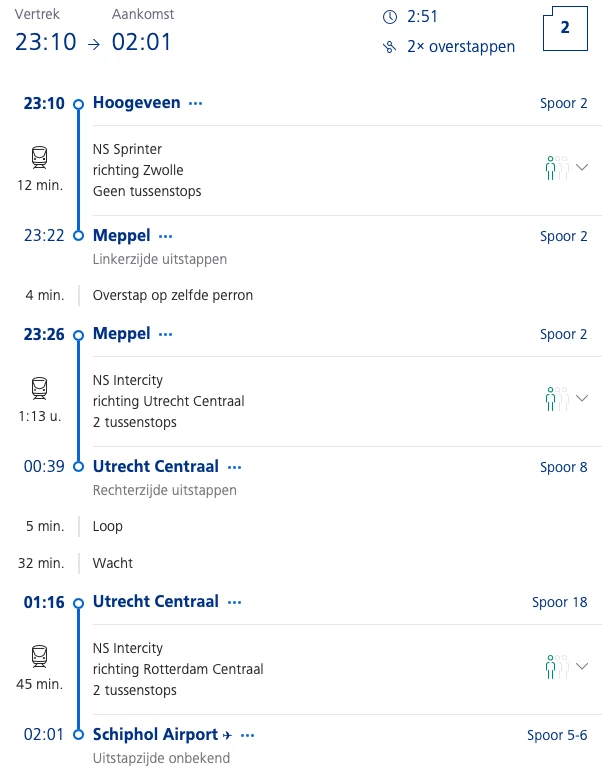The width and height of the screenshot is (602, 775).
Task: Click the Hoogeveen station name
Action: [137, 102]
